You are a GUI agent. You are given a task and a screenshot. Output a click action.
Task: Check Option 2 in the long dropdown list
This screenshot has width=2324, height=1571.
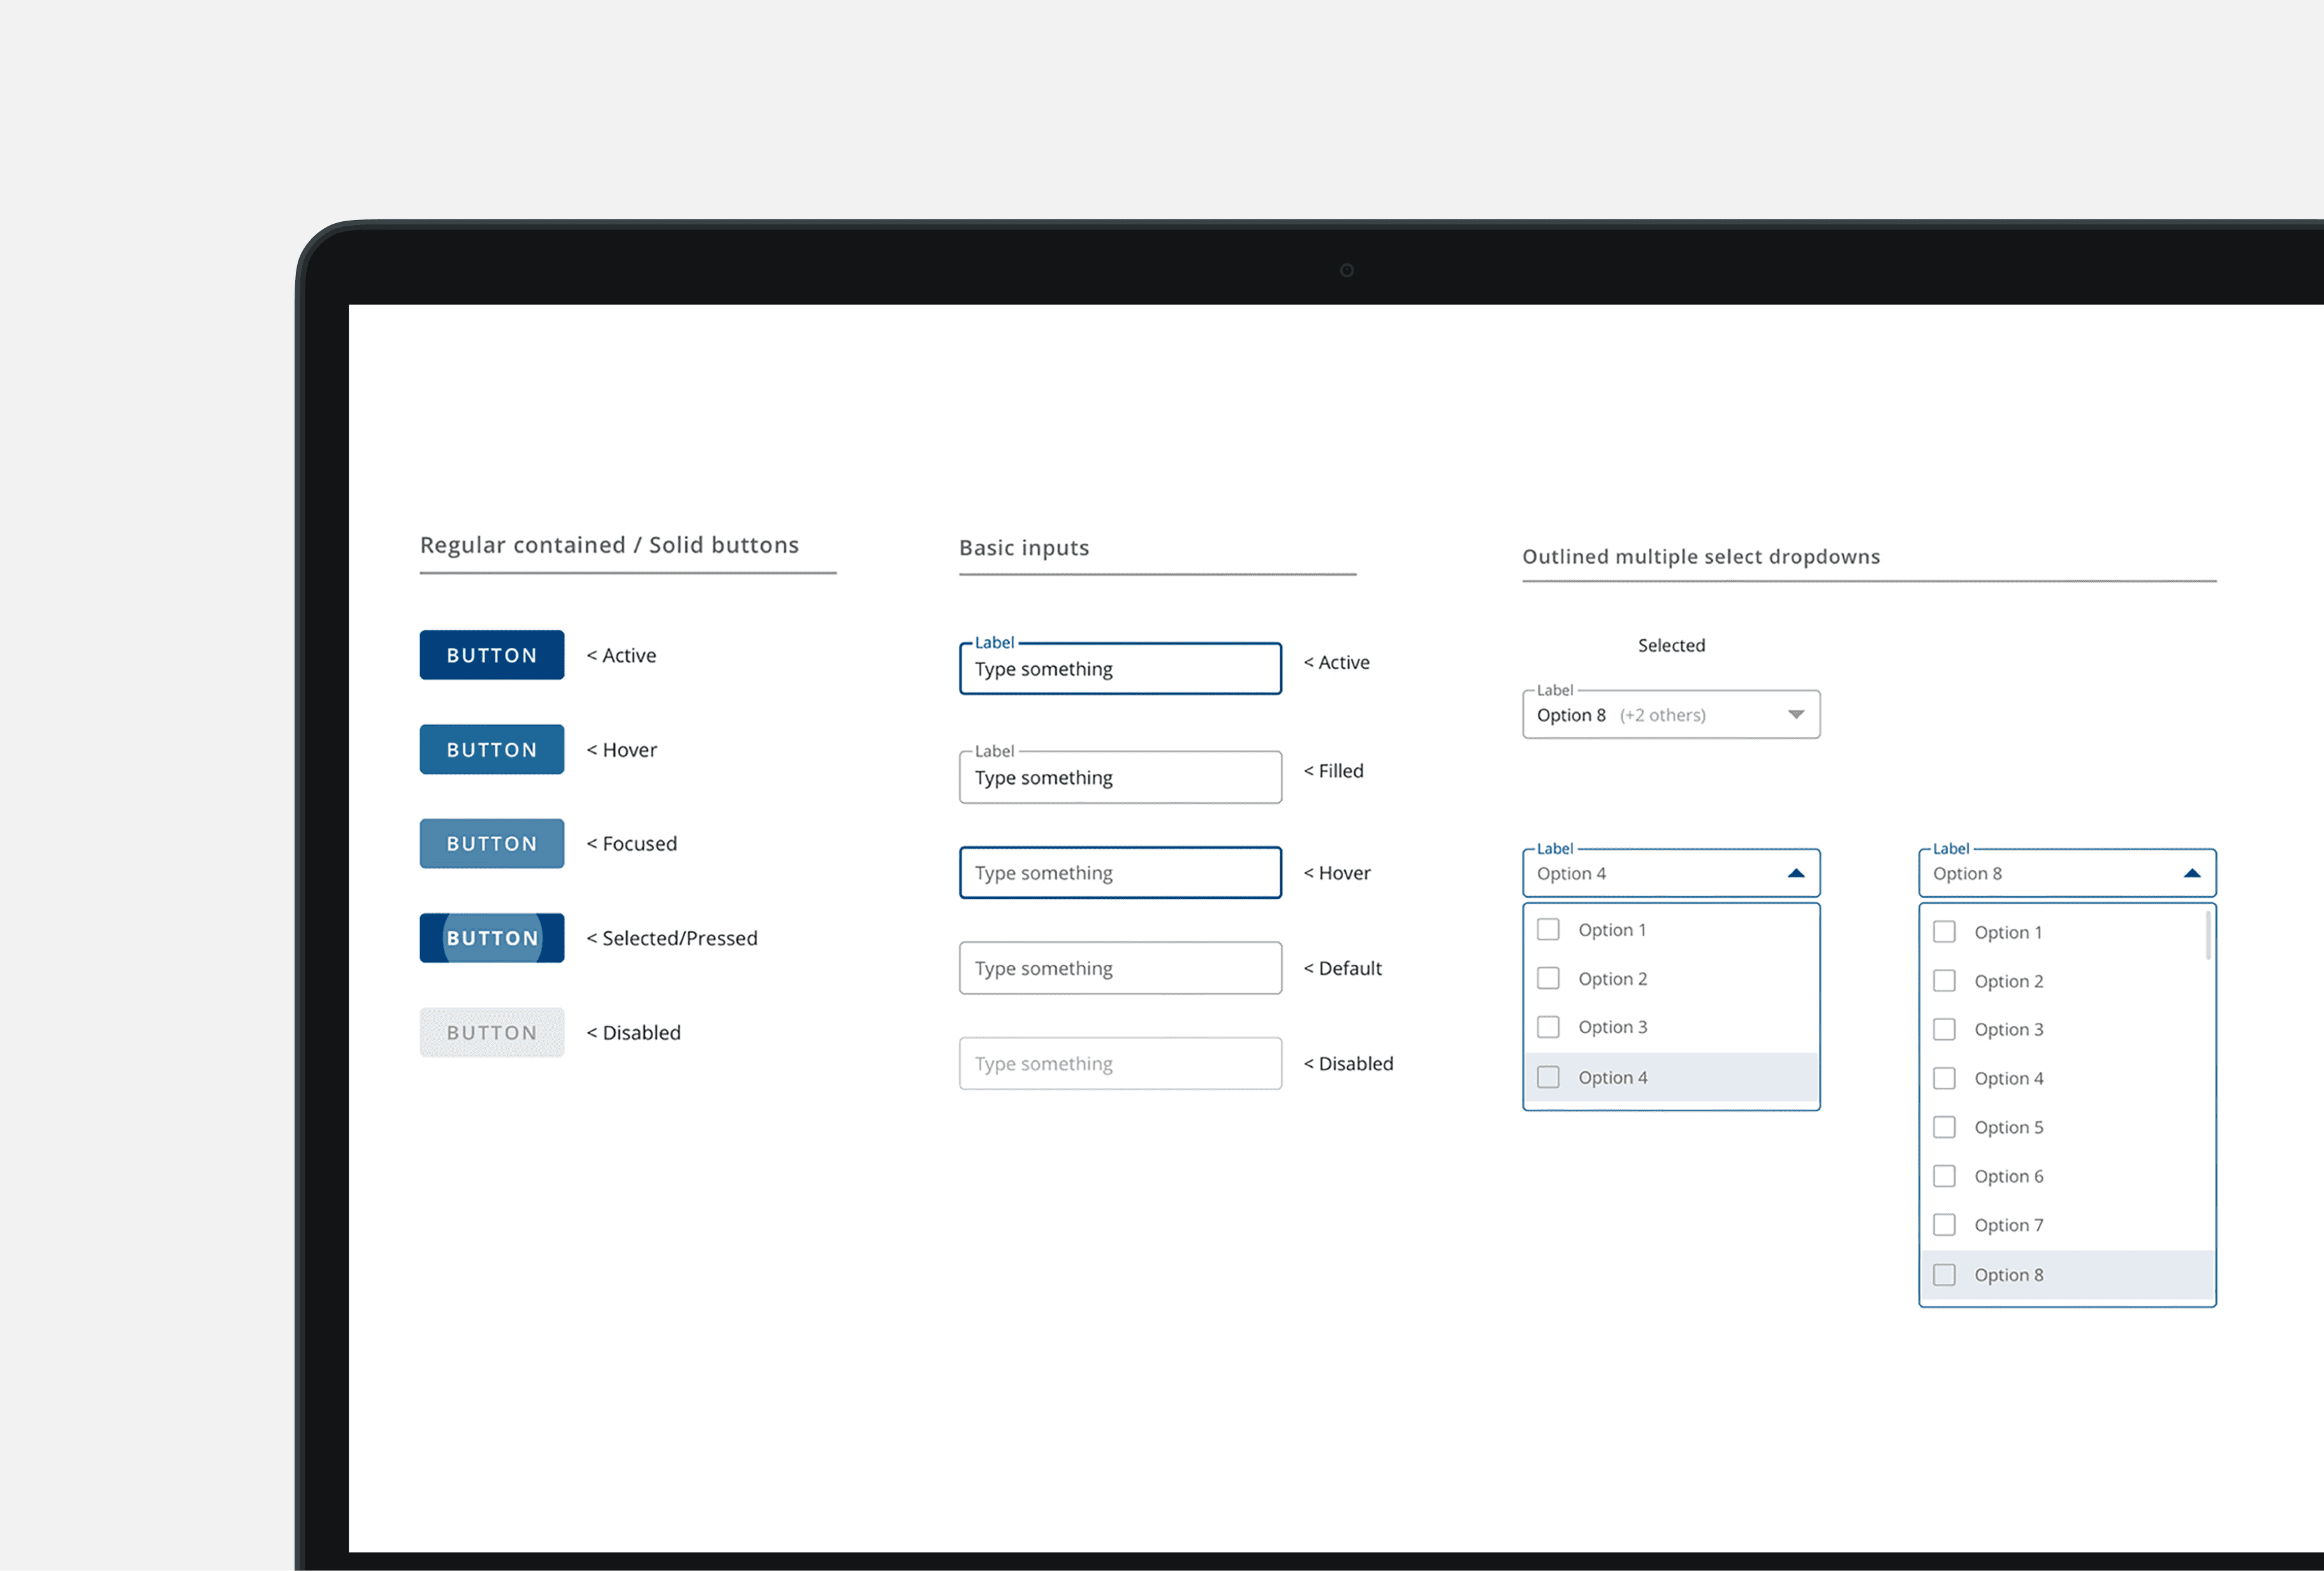tap(1944, 981)
